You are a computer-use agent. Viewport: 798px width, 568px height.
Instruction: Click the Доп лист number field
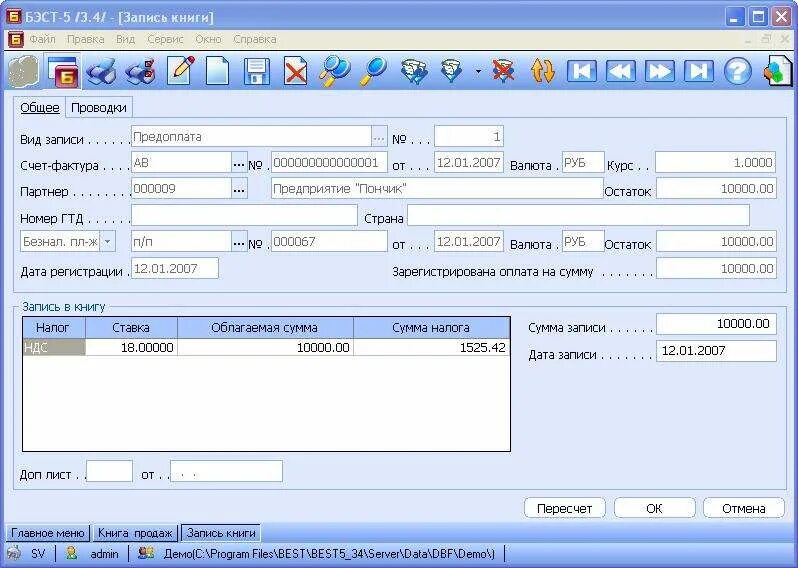(x=109, y=471)
